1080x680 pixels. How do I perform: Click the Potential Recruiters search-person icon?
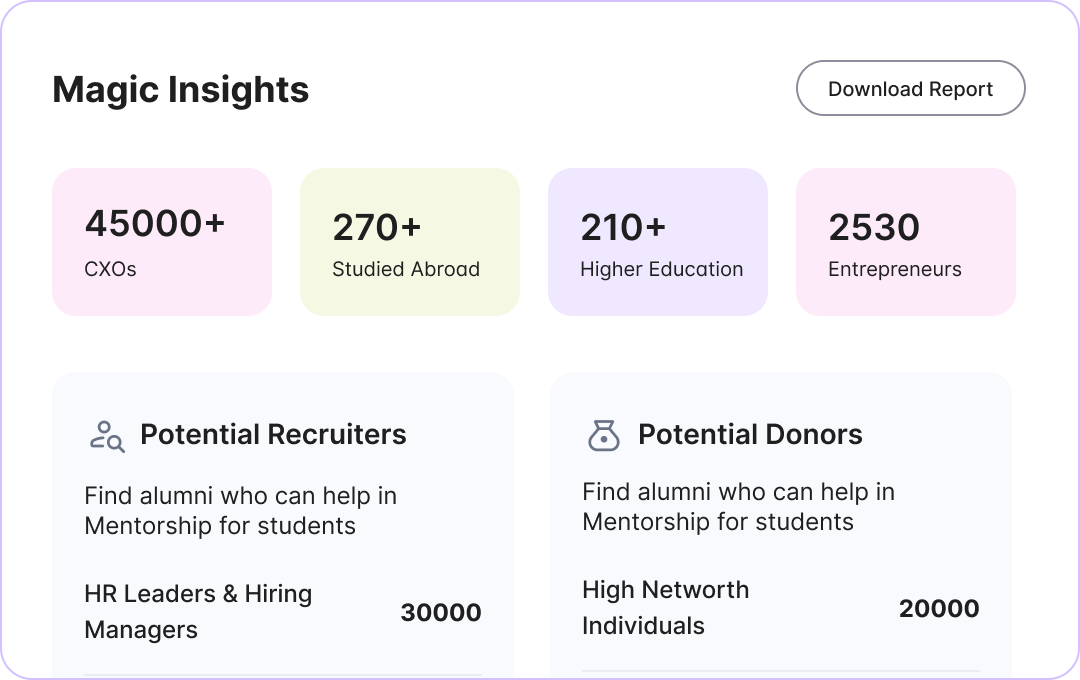(106, 436)
